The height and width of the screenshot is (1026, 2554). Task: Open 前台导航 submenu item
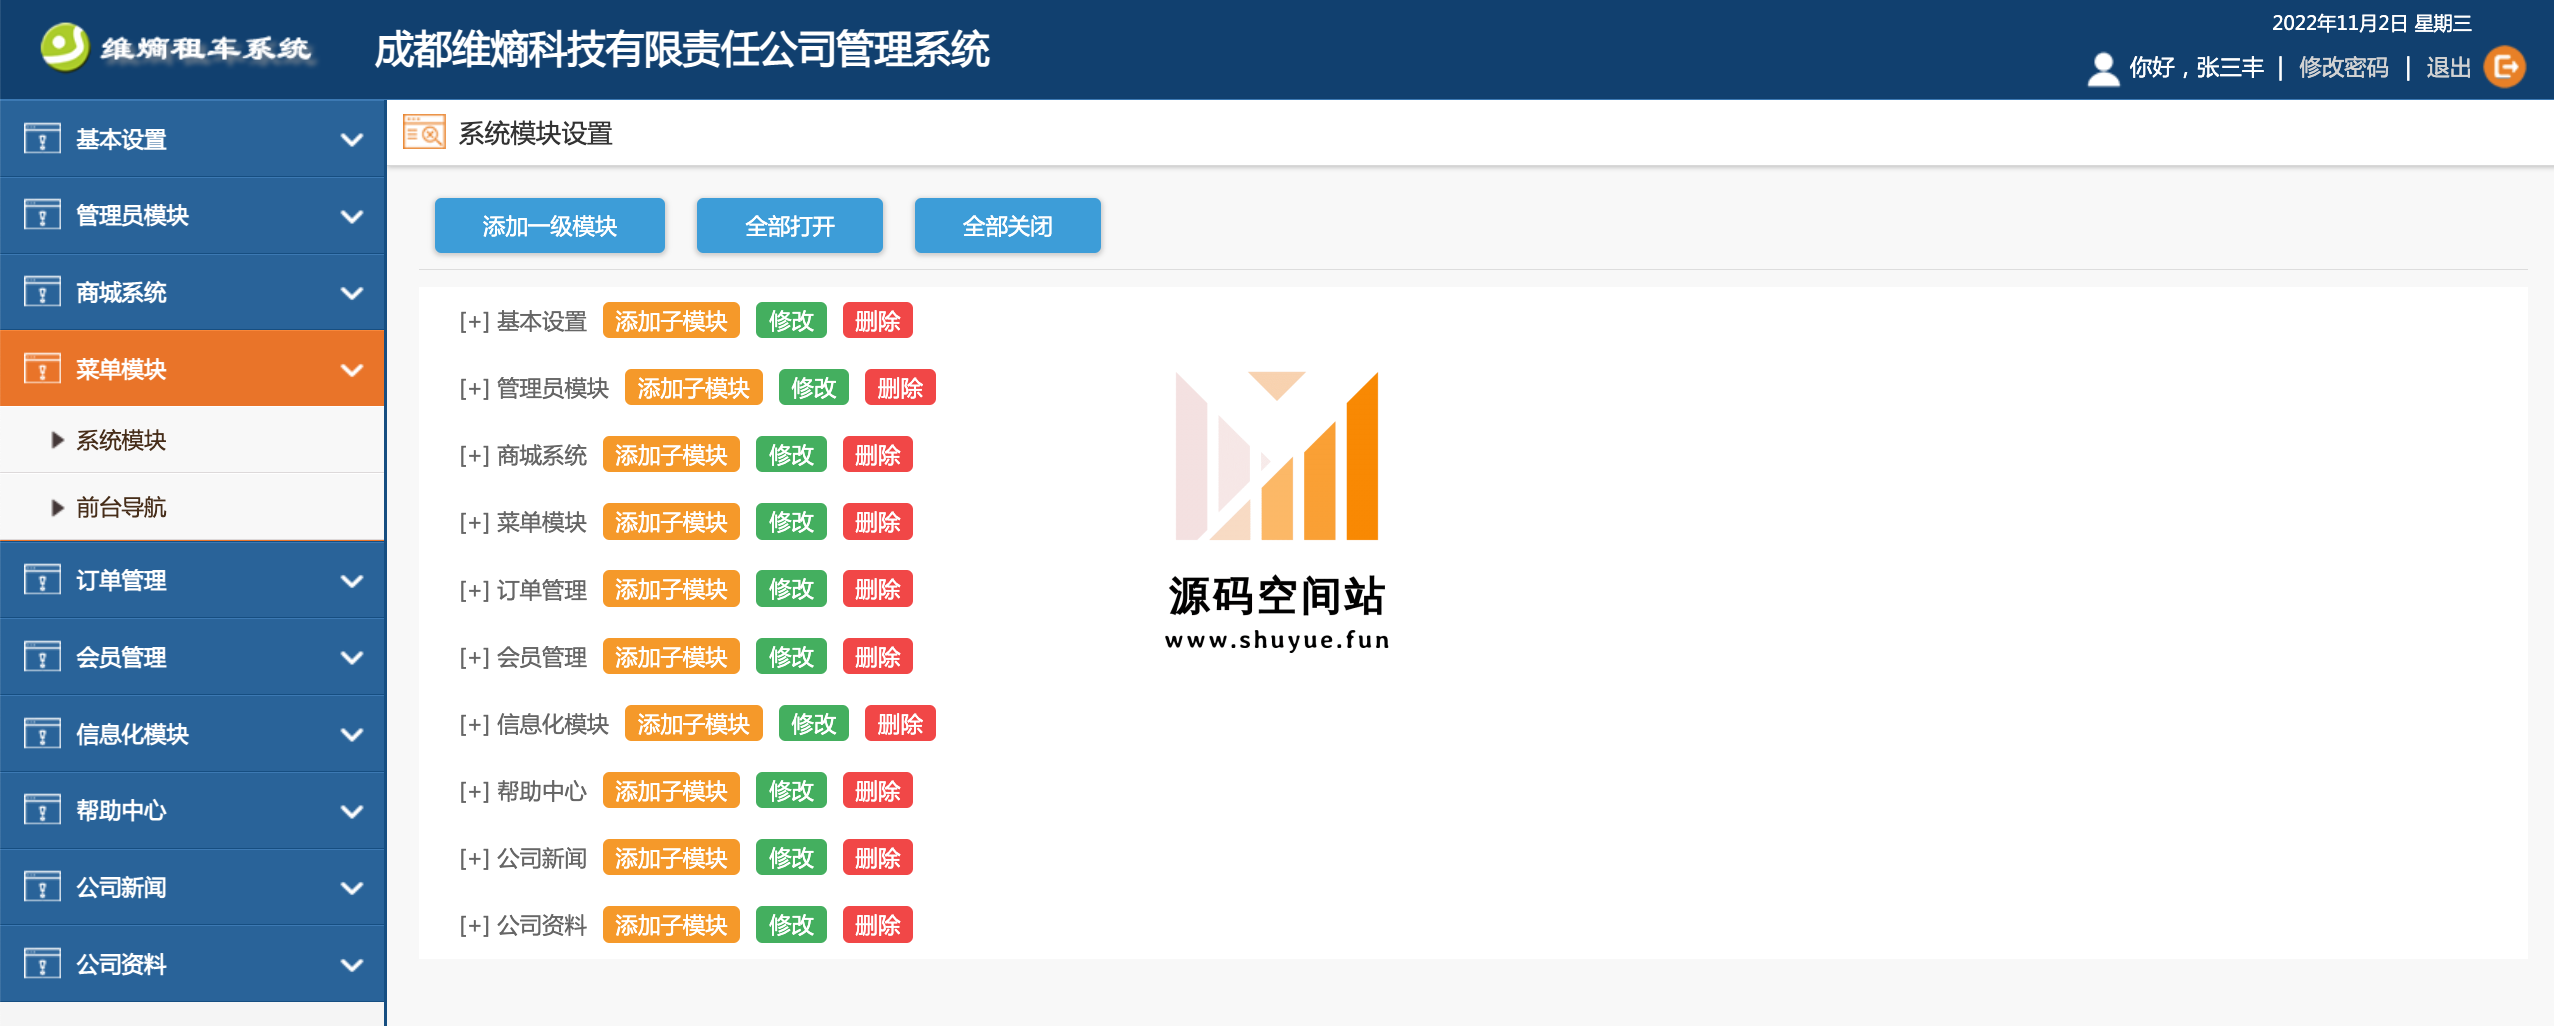pyautogui.click(x=192, y=507)
